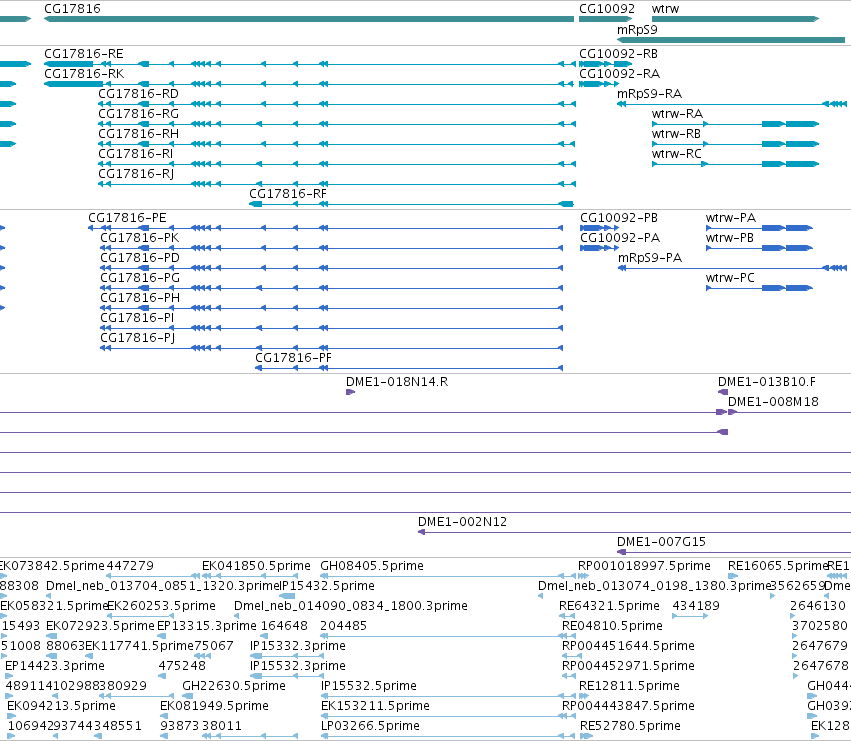
Task: Click EST EK153211.5prime label
Action: coord(376,706)
